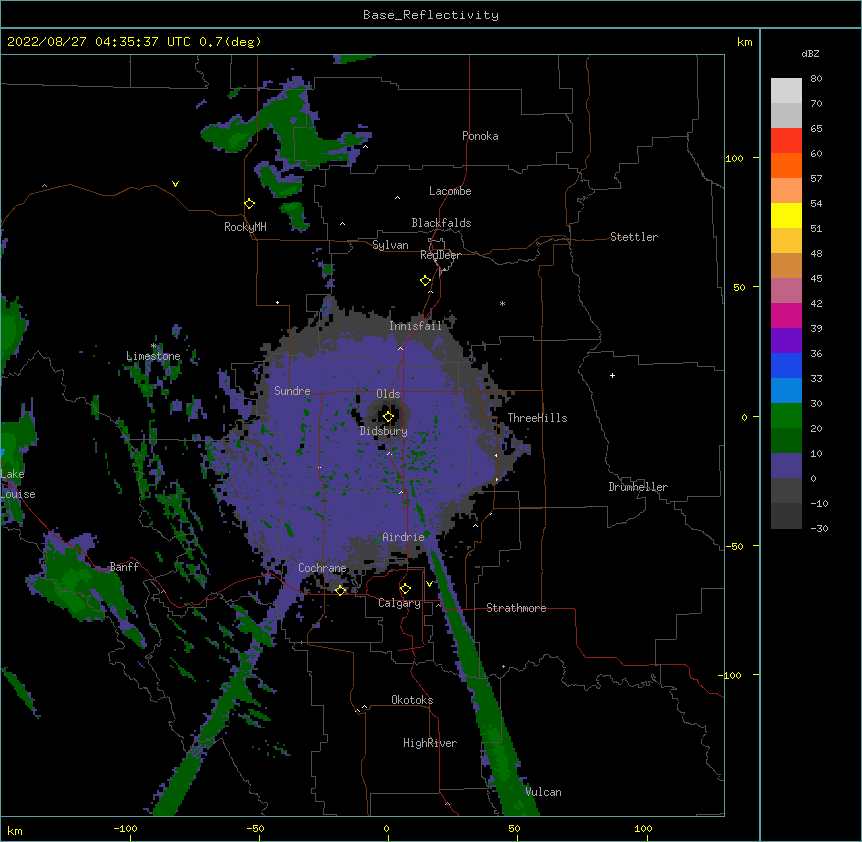The image size is (862, 842).
Task: Click the Sundre label
Action: (x=292, y=391)
